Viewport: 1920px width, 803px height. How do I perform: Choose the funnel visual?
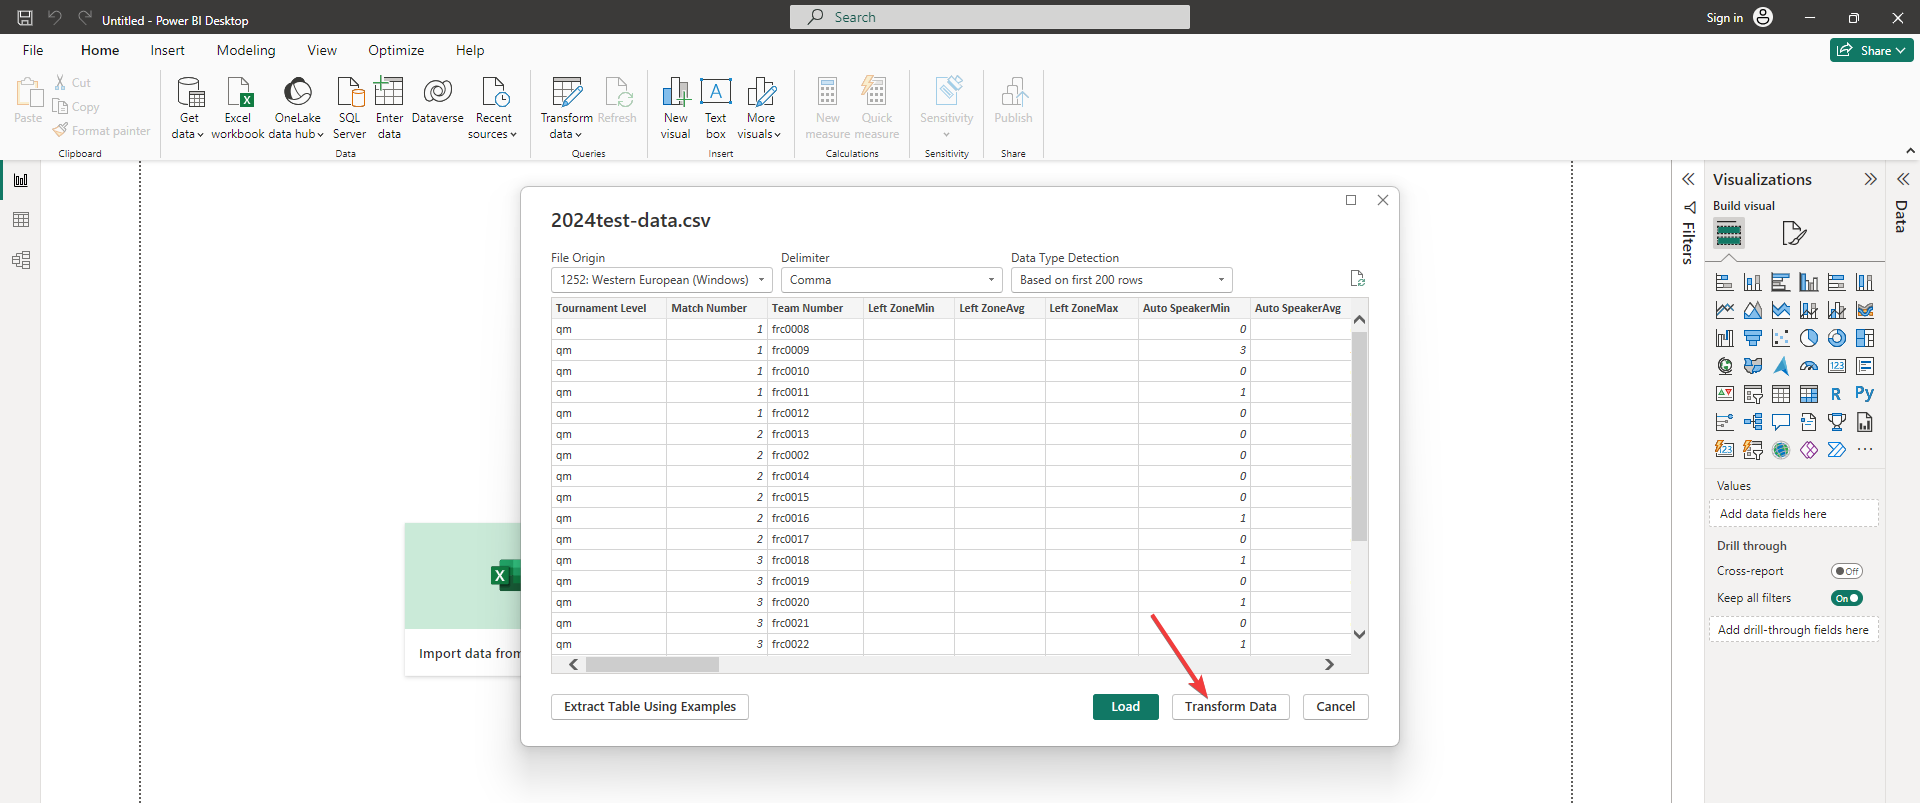tap(1753, 339)
